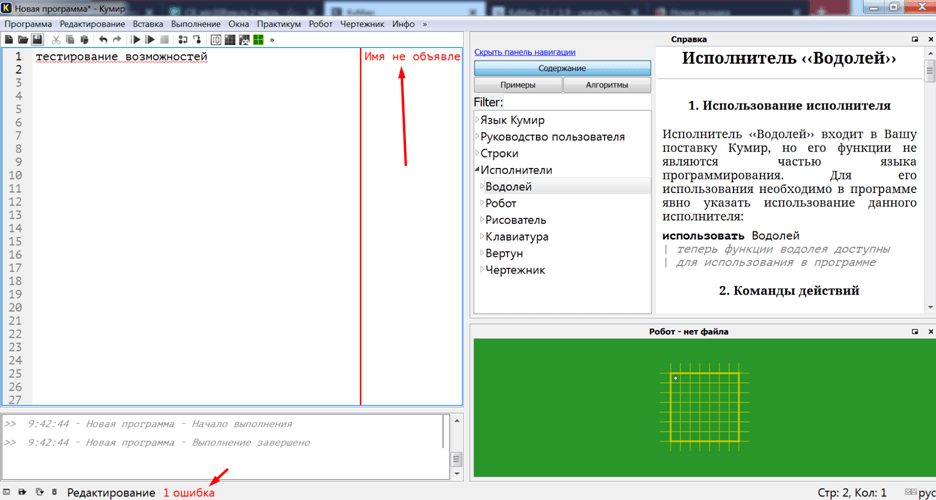Viewport: 936px width, 500px height.
Task: Float the Справка panel with undock icon
Action: [x=915, y=39]
